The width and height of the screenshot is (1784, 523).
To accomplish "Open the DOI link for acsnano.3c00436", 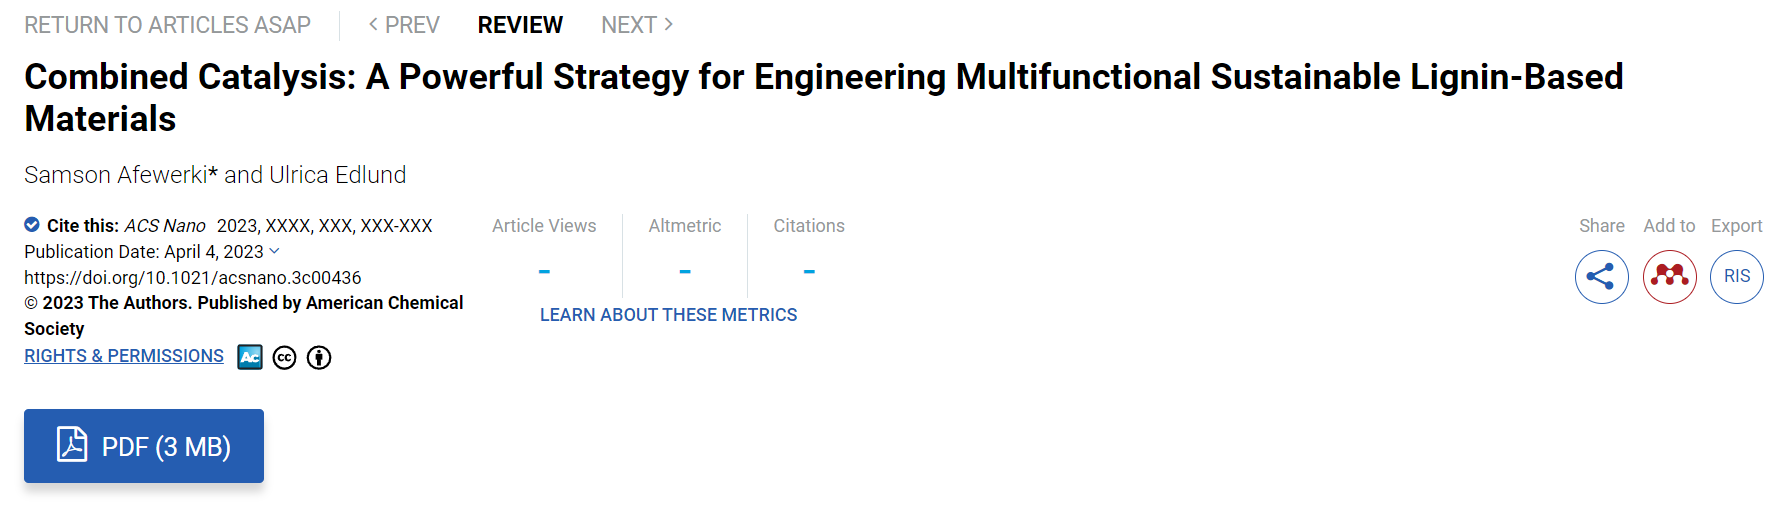I will [x=193, y=278].
